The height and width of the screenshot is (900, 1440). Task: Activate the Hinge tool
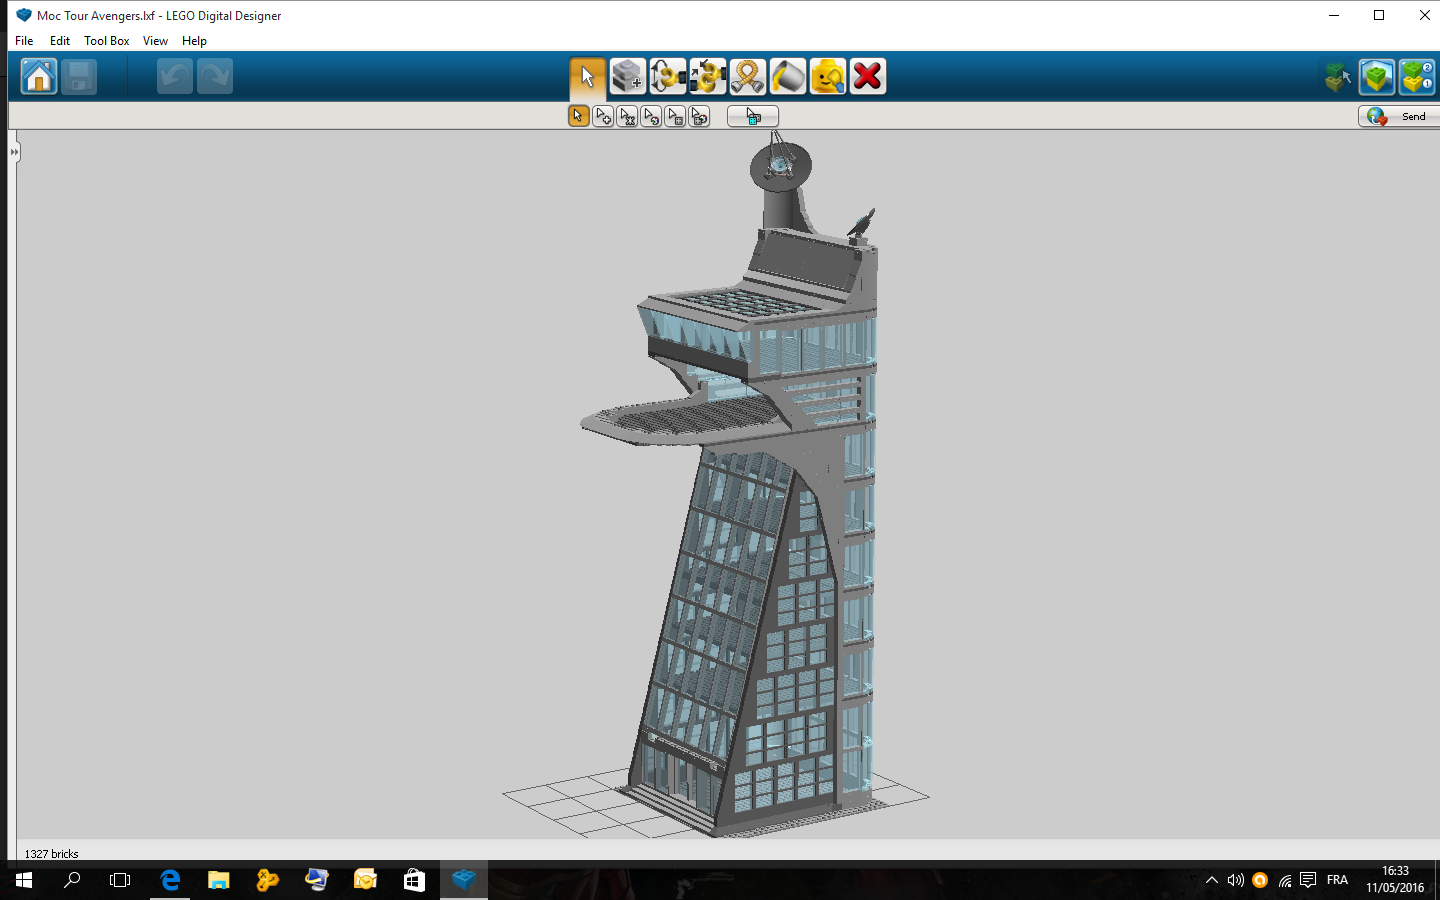(667, 76)
